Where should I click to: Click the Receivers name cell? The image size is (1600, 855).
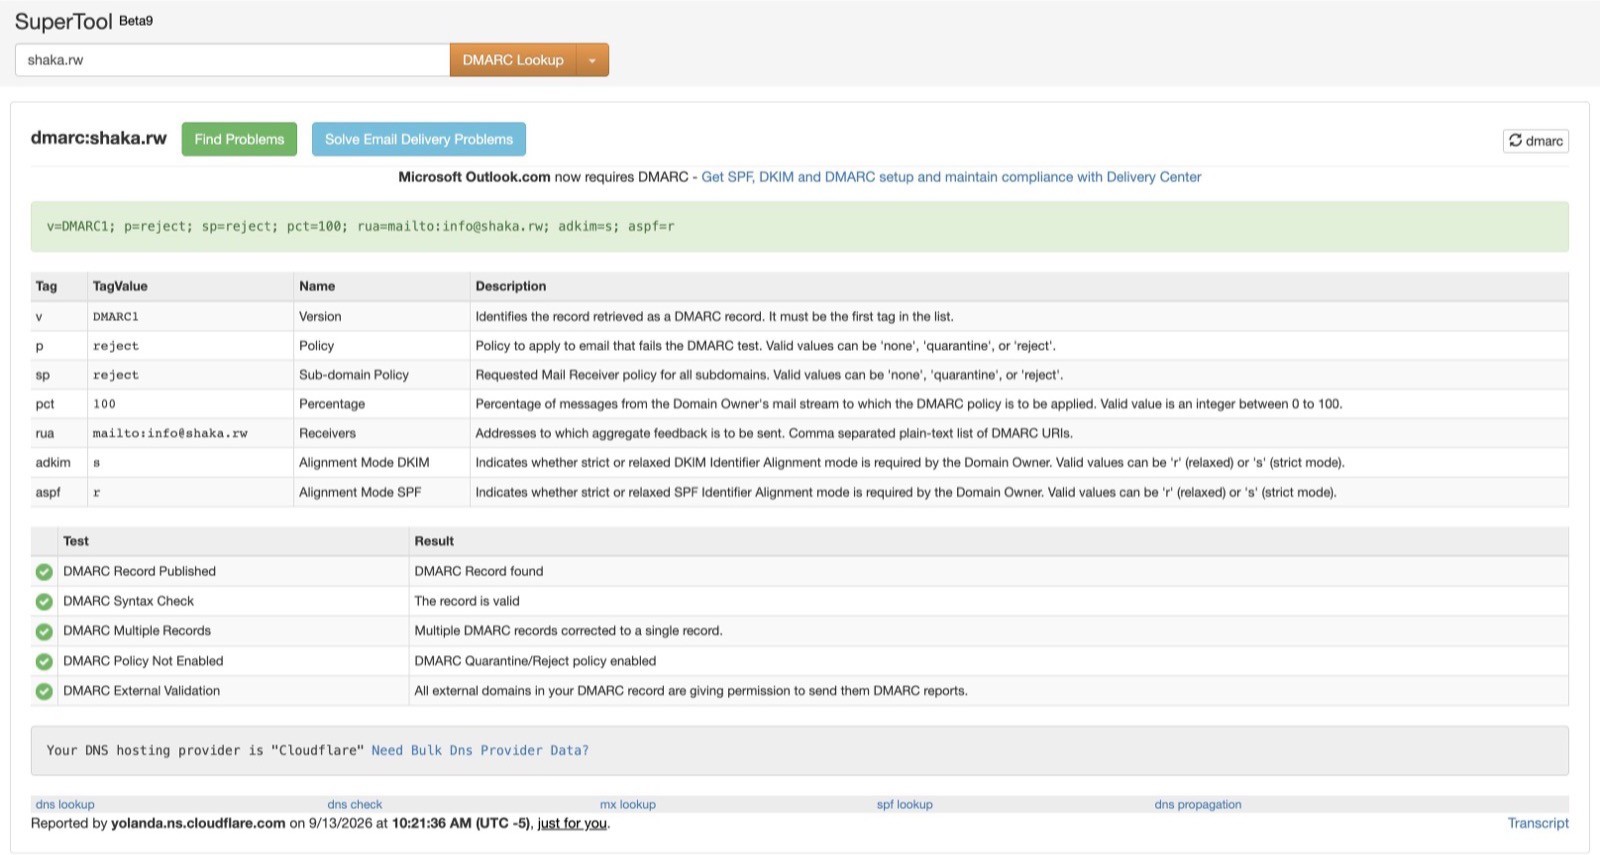(x=327, y=433)
